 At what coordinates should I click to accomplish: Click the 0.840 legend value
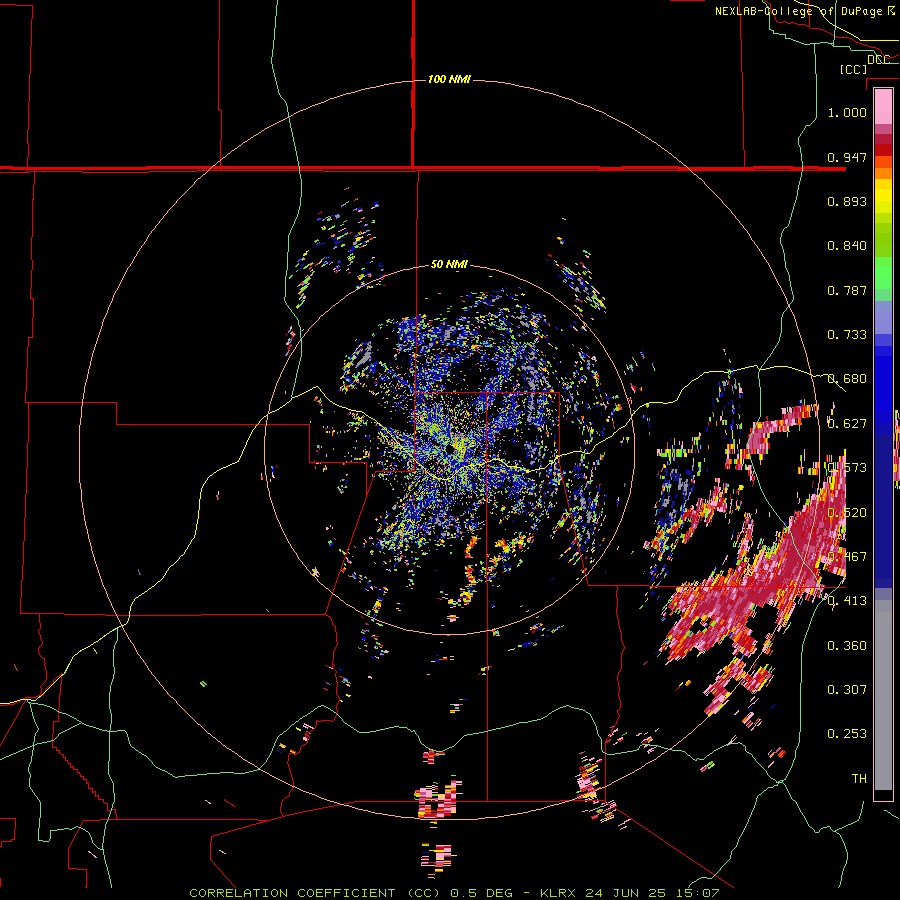click(847, 246)
